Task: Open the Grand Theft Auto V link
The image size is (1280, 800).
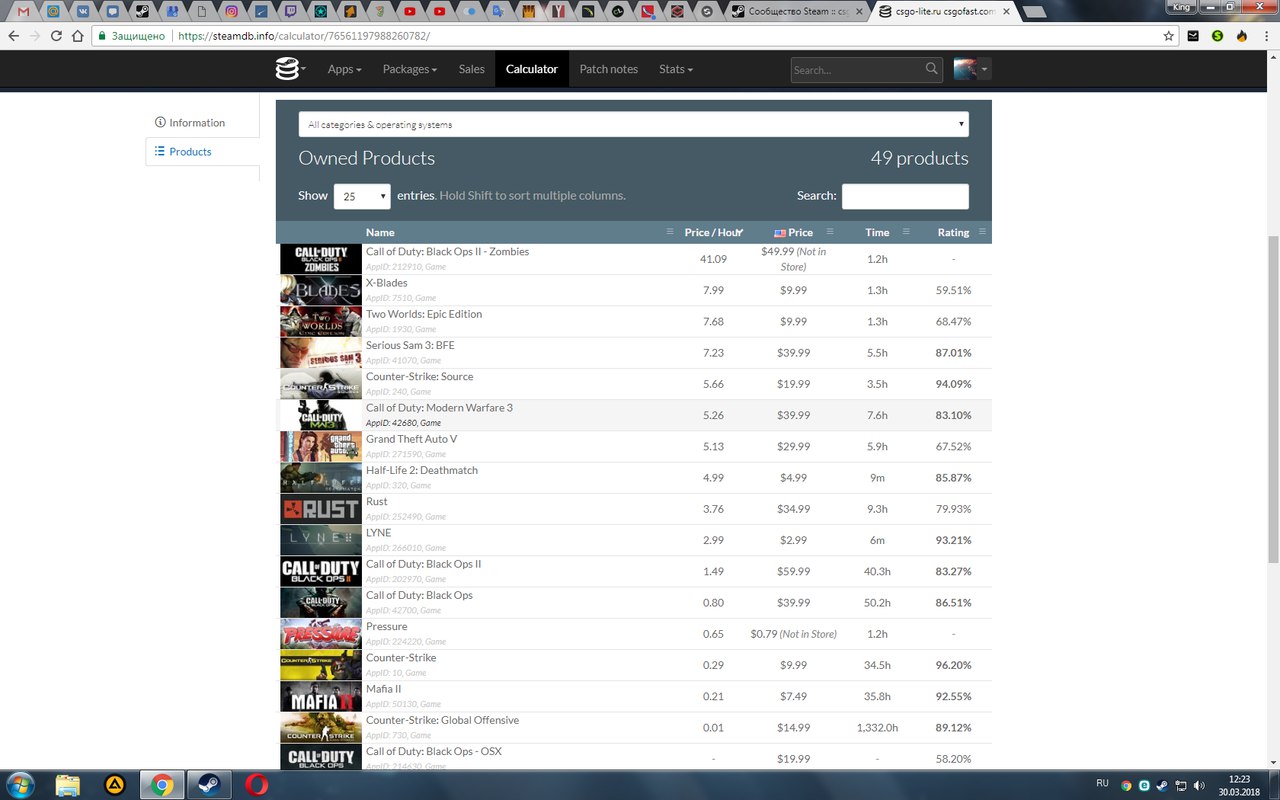Action: coord(409,439)
